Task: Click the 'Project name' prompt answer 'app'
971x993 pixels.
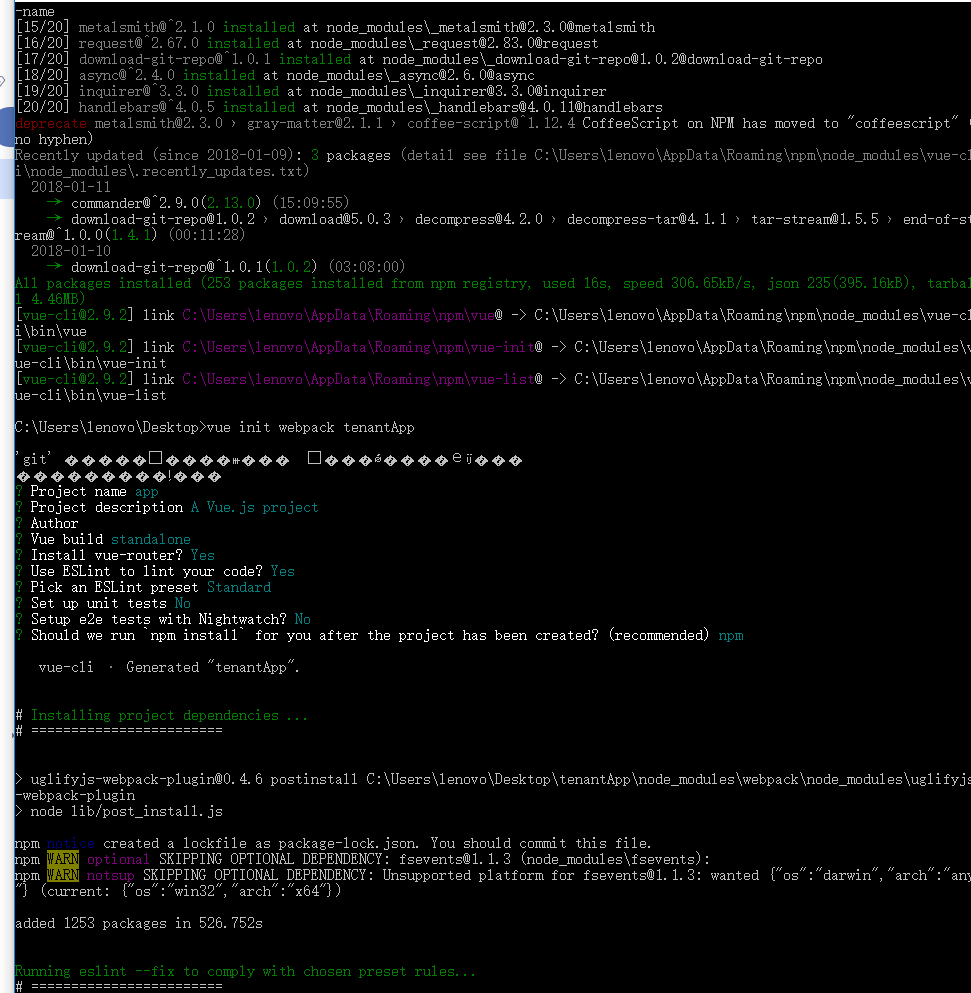Action: tap(146, 492)
